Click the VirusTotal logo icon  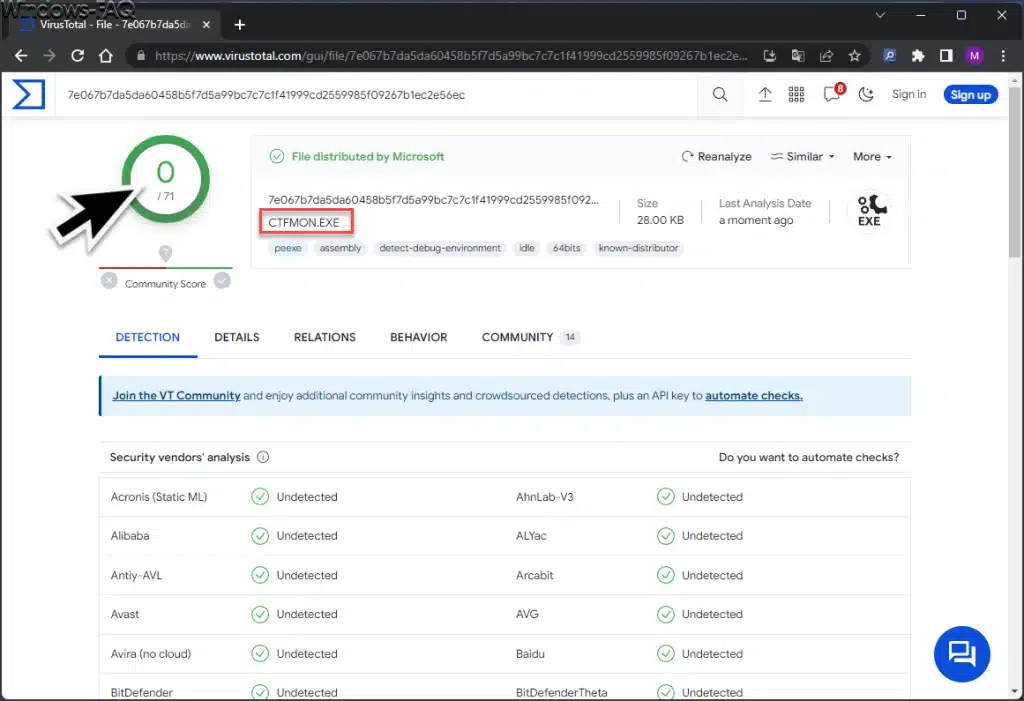pos(29,94)
